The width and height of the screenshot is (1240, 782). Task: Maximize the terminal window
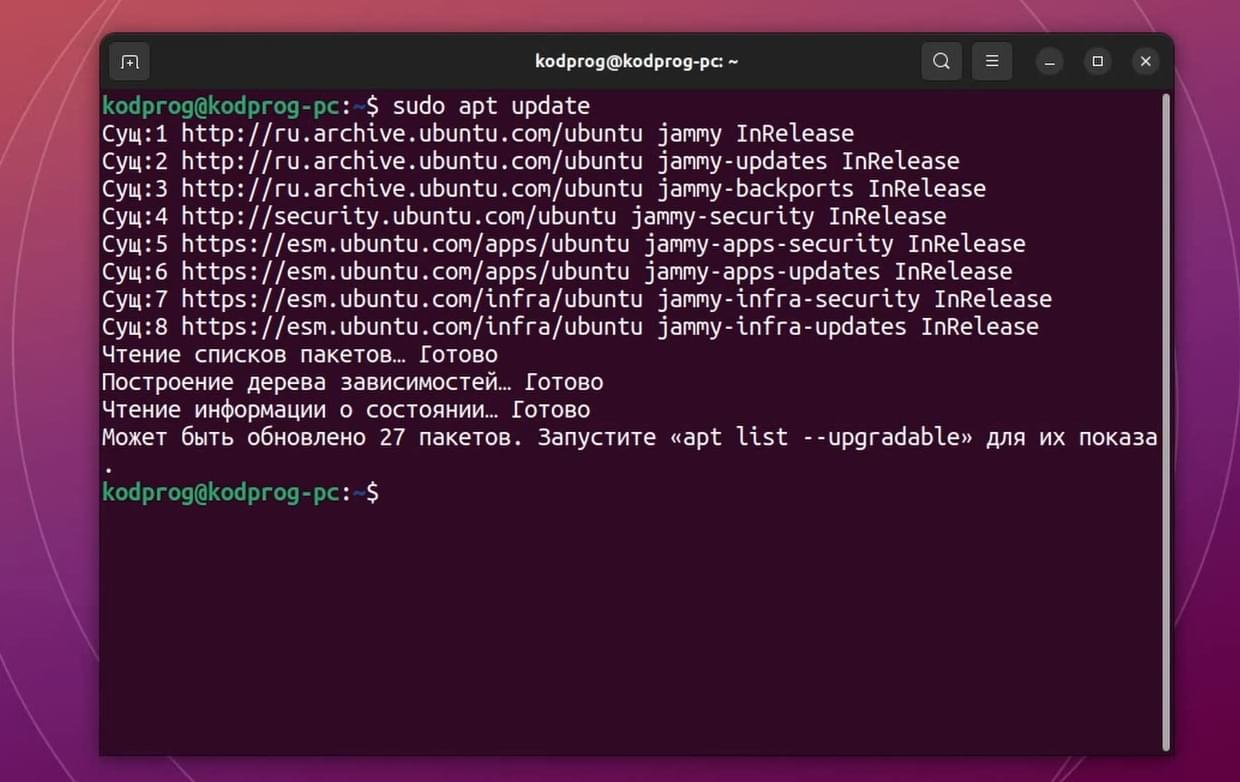click(1097, 62)
